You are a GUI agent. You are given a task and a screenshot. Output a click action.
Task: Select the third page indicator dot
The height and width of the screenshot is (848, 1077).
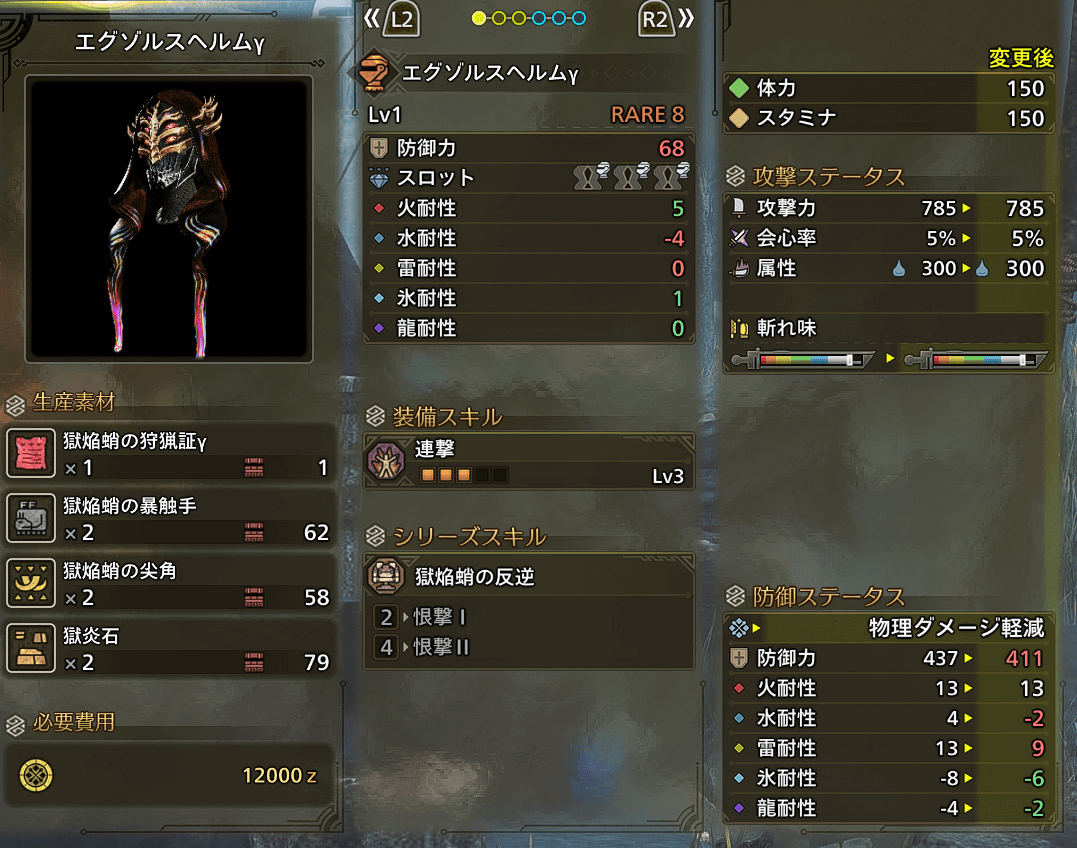tap(519, 18)
